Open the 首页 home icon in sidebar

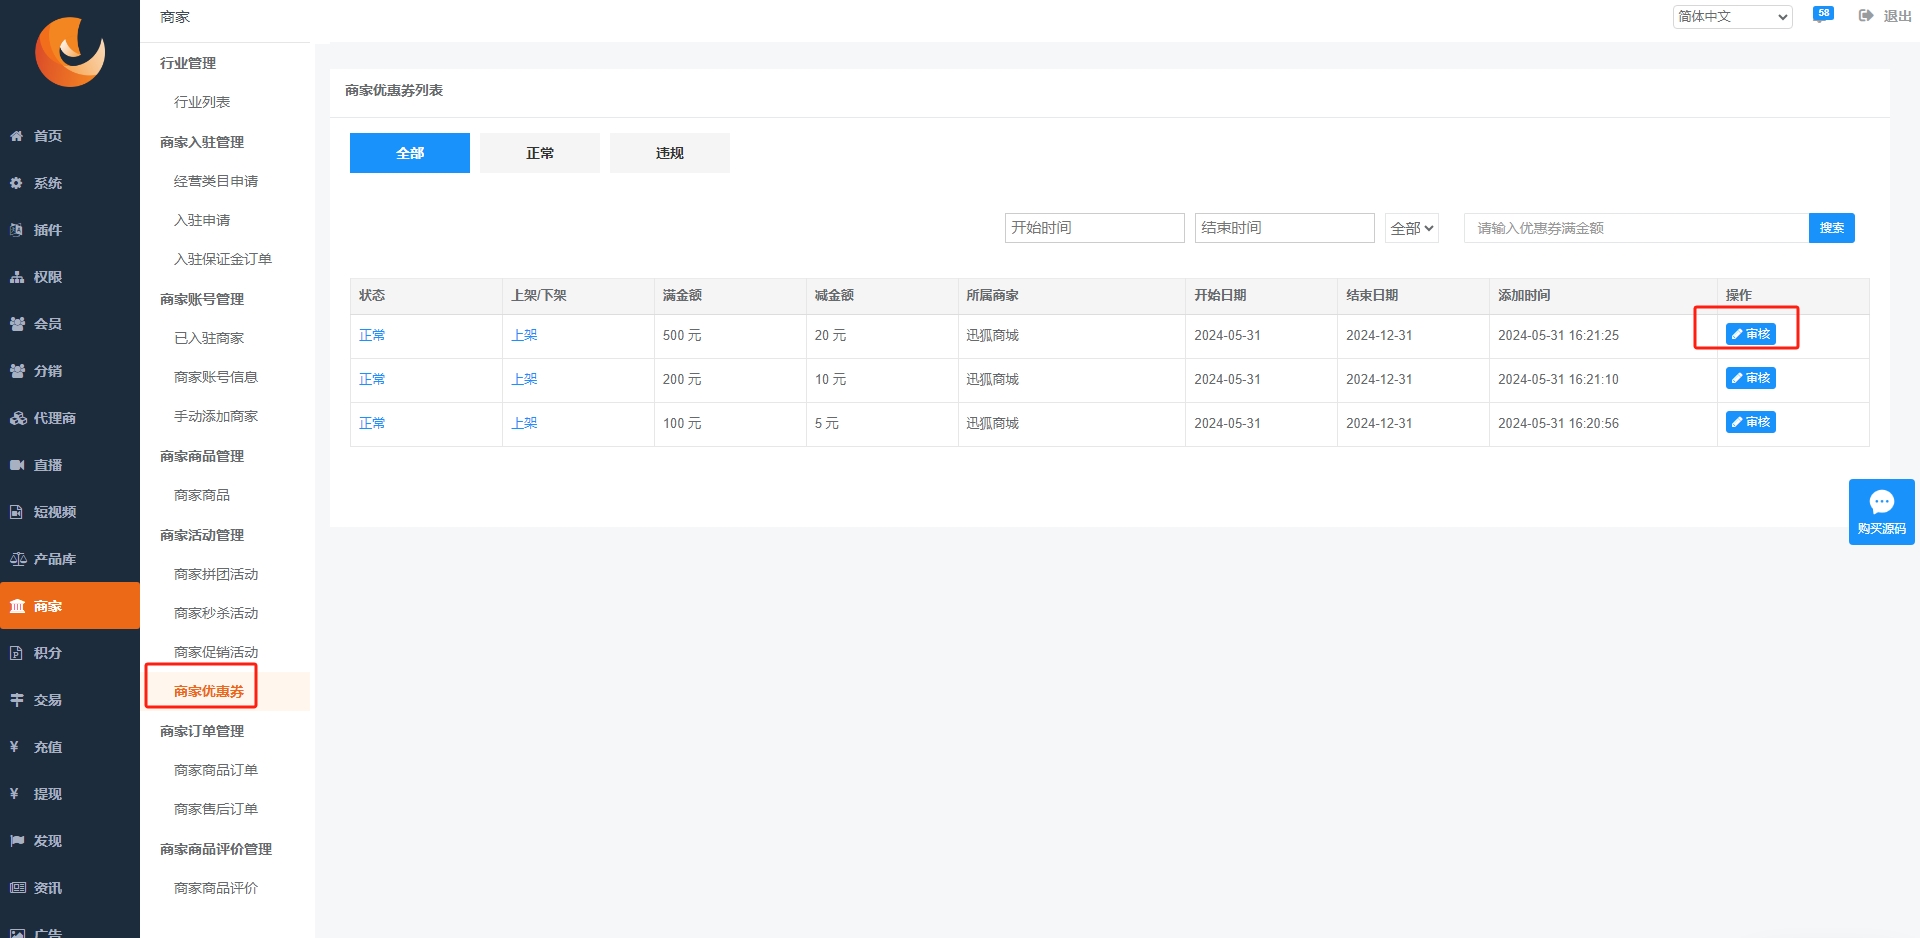point(17,136)
